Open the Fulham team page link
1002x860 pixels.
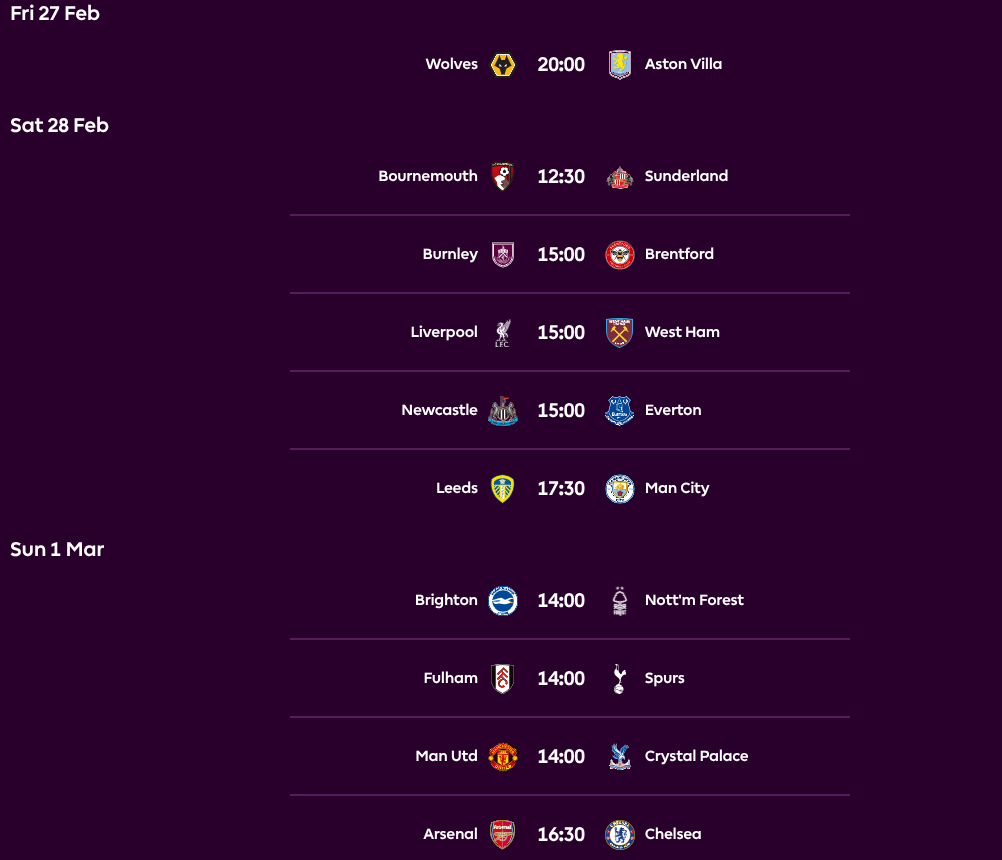pos(450,677)
